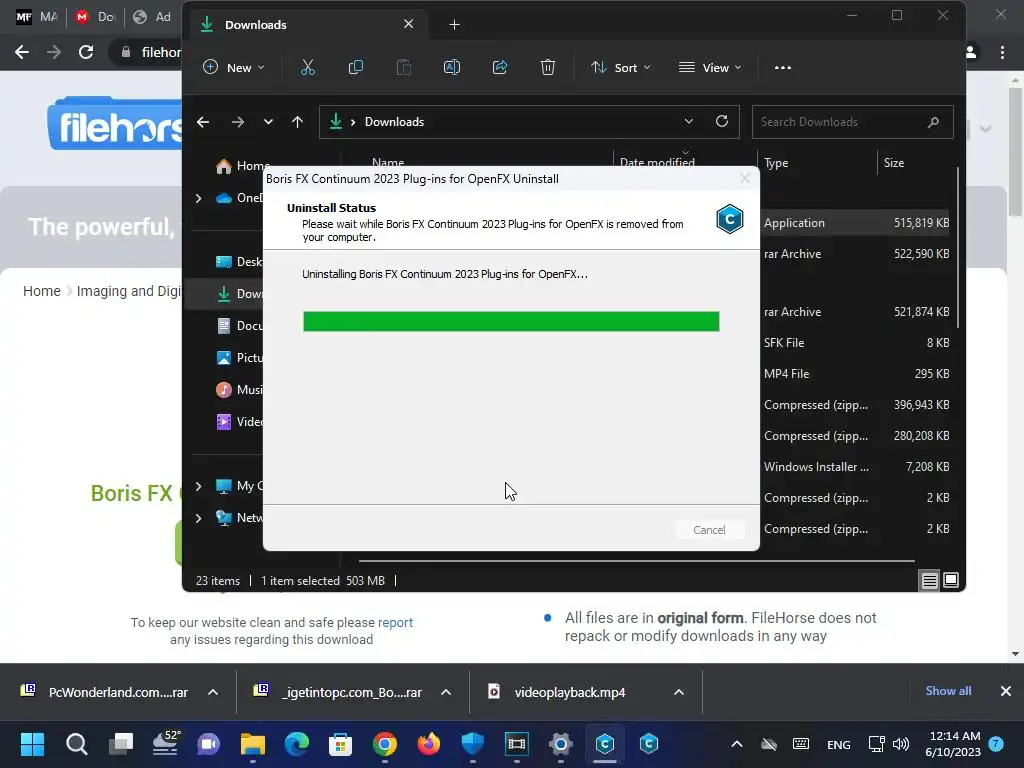
Task: Open Microsoft Store from taskbar
Action: point(340,744)
